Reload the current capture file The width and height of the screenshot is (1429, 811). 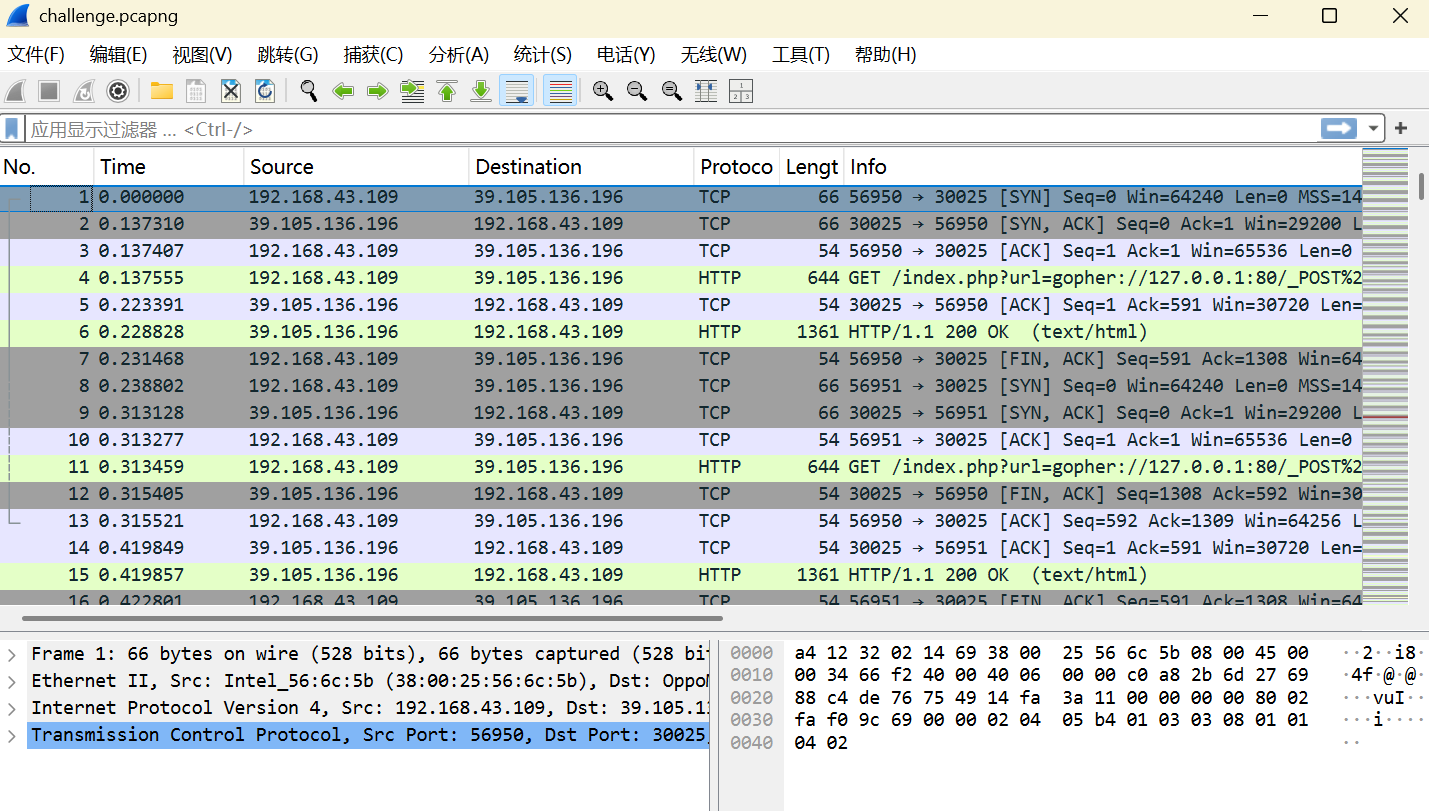[265, 91]
